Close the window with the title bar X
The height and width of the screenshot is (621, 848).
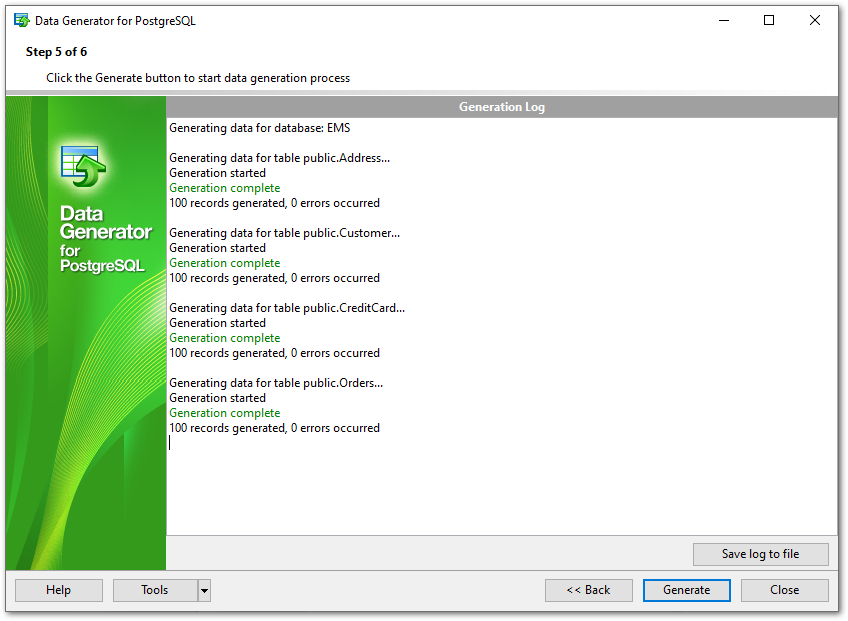coord(815,20)
